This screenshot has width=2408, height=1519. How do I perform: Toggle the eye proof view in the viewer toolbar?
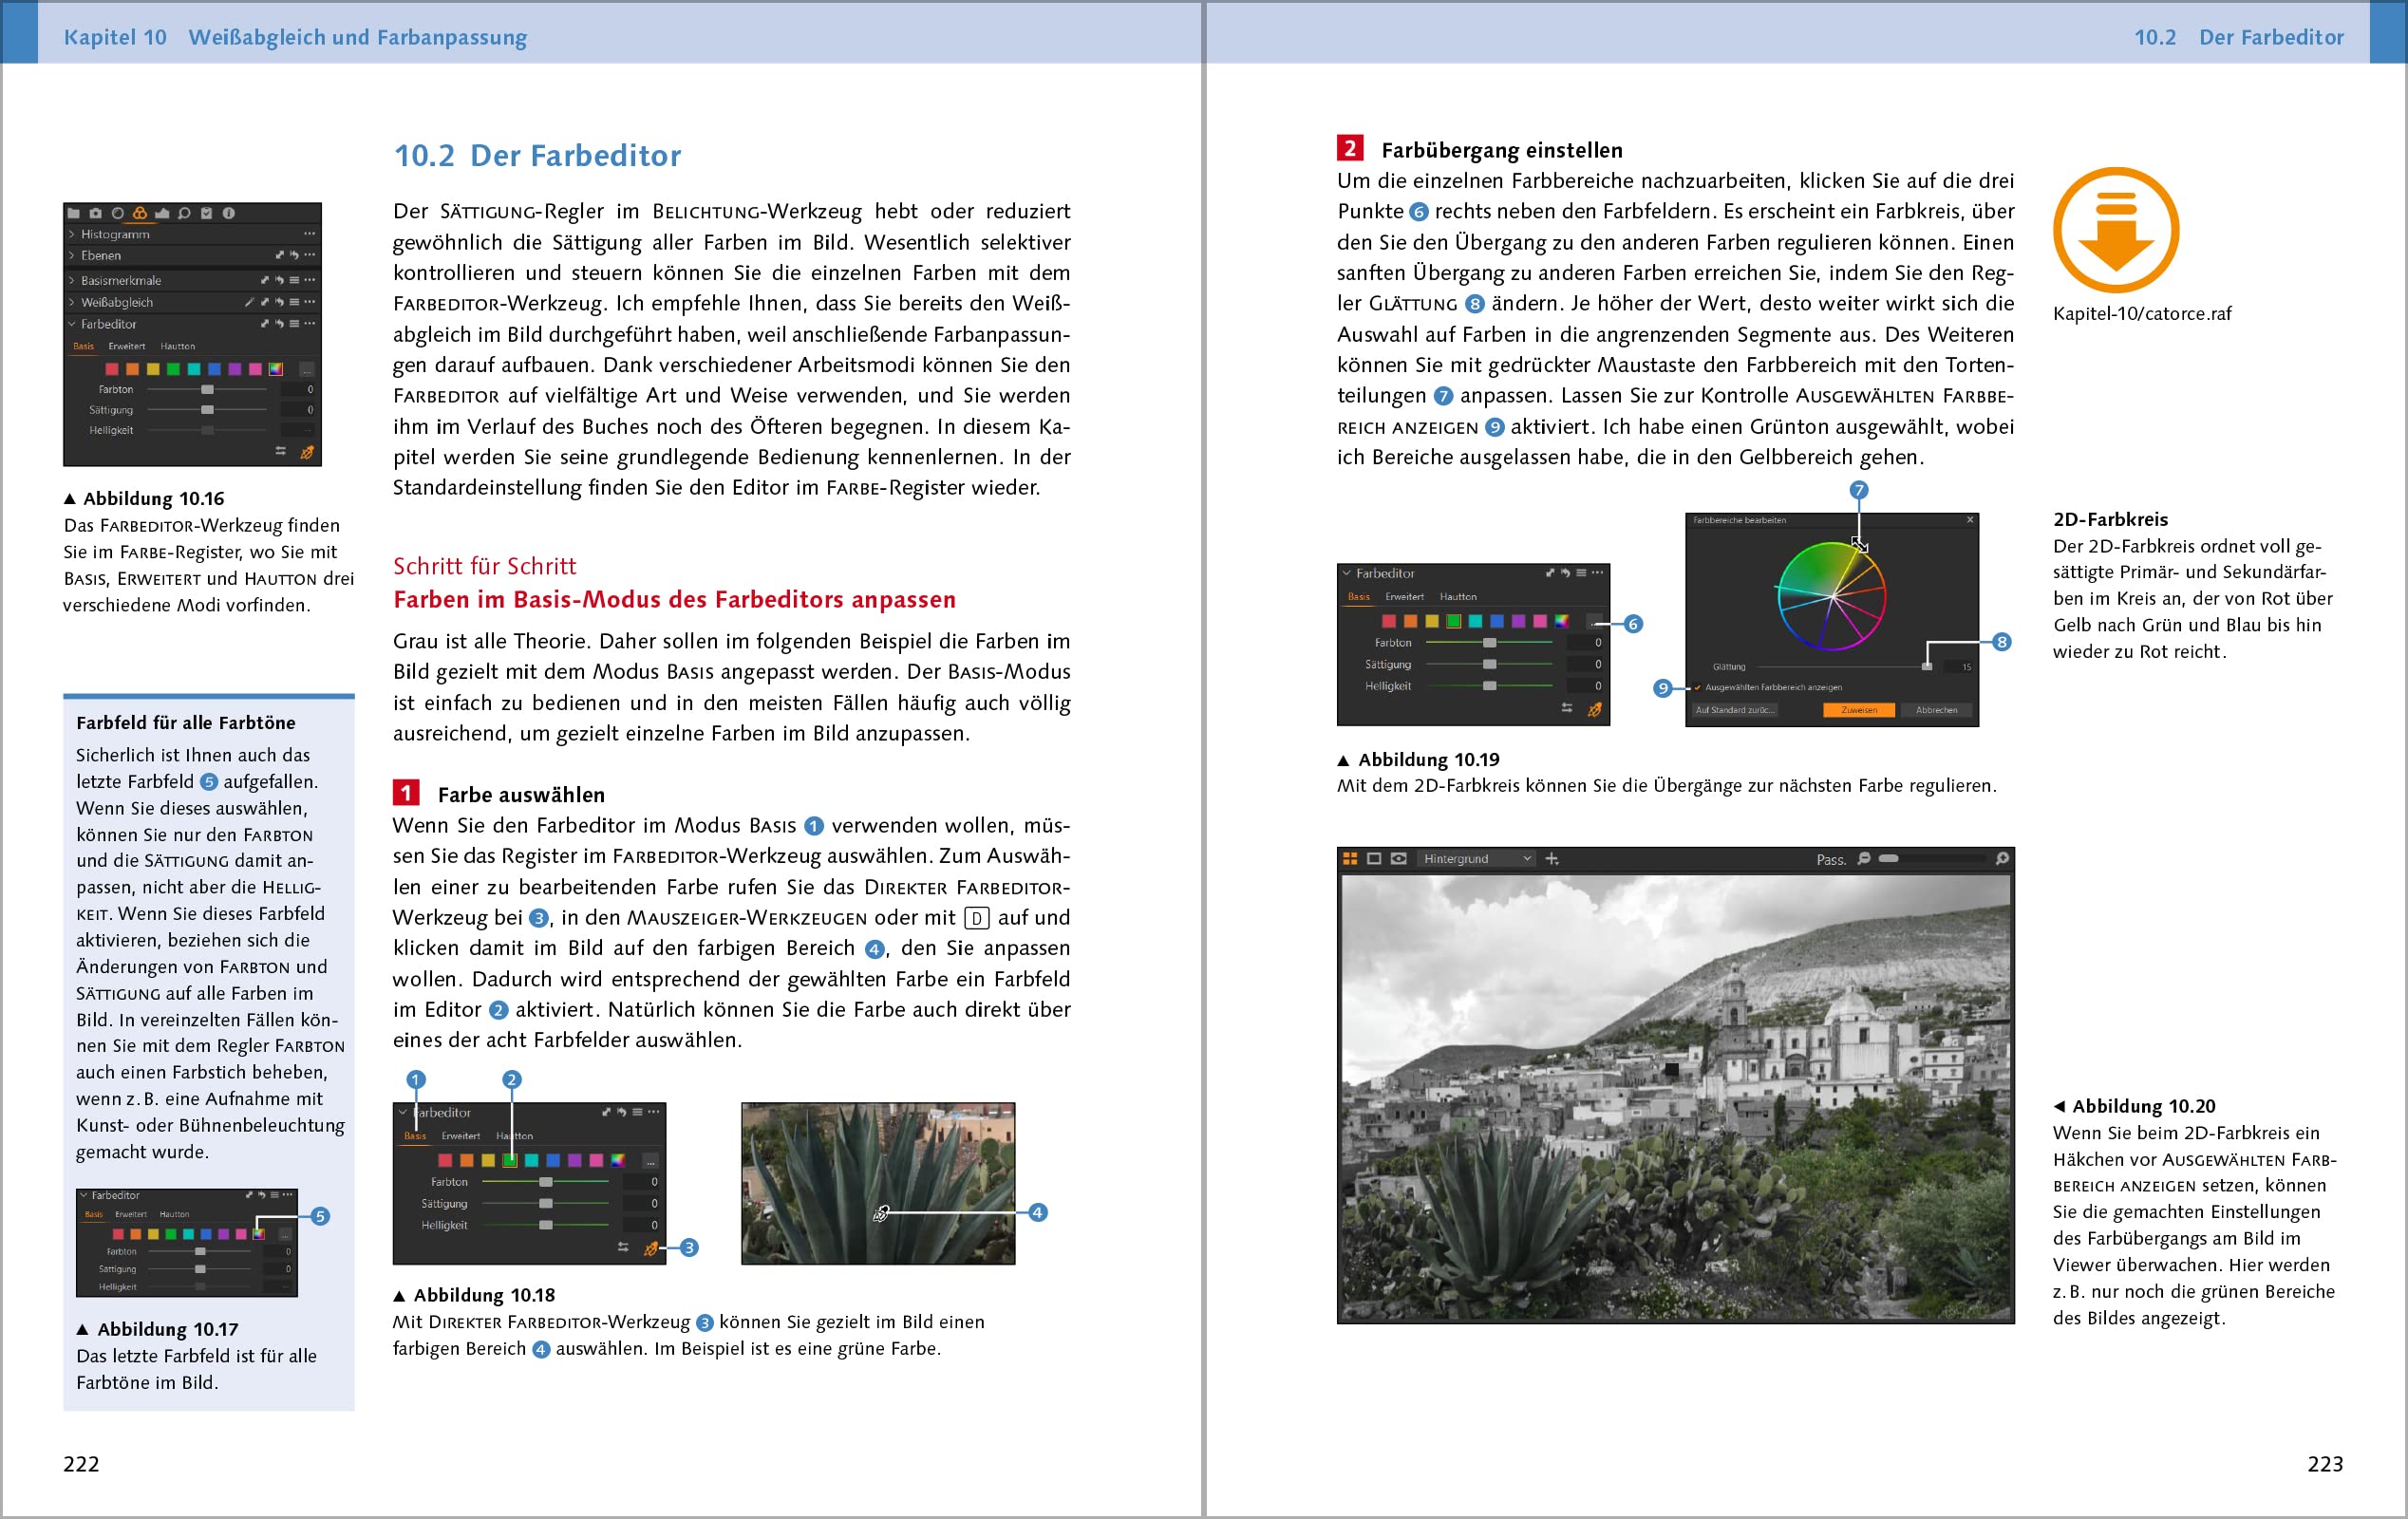pyautogui.click(x=1399, y=859)
